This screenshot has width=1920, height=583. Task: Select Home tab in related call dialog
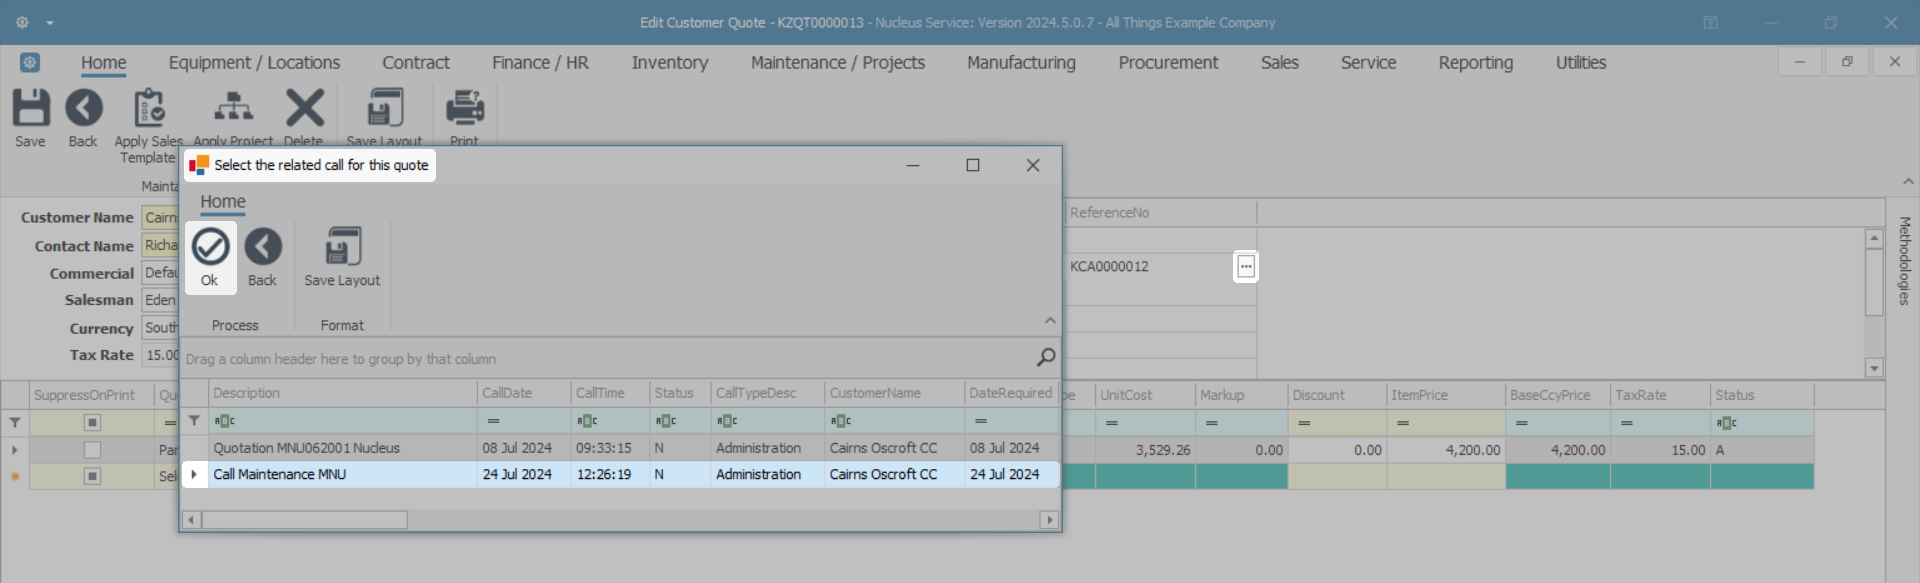point(222,202)
